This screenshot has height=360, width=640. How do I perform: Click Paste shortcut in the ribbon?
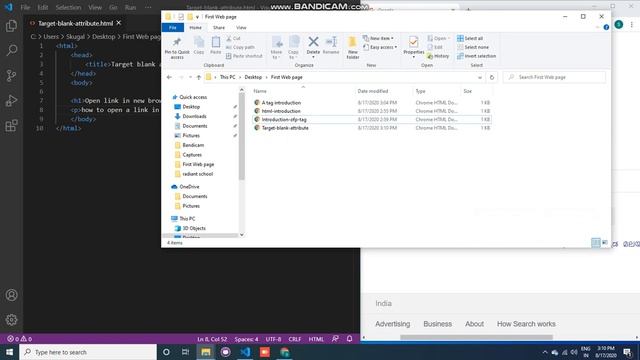pos(244,56)
